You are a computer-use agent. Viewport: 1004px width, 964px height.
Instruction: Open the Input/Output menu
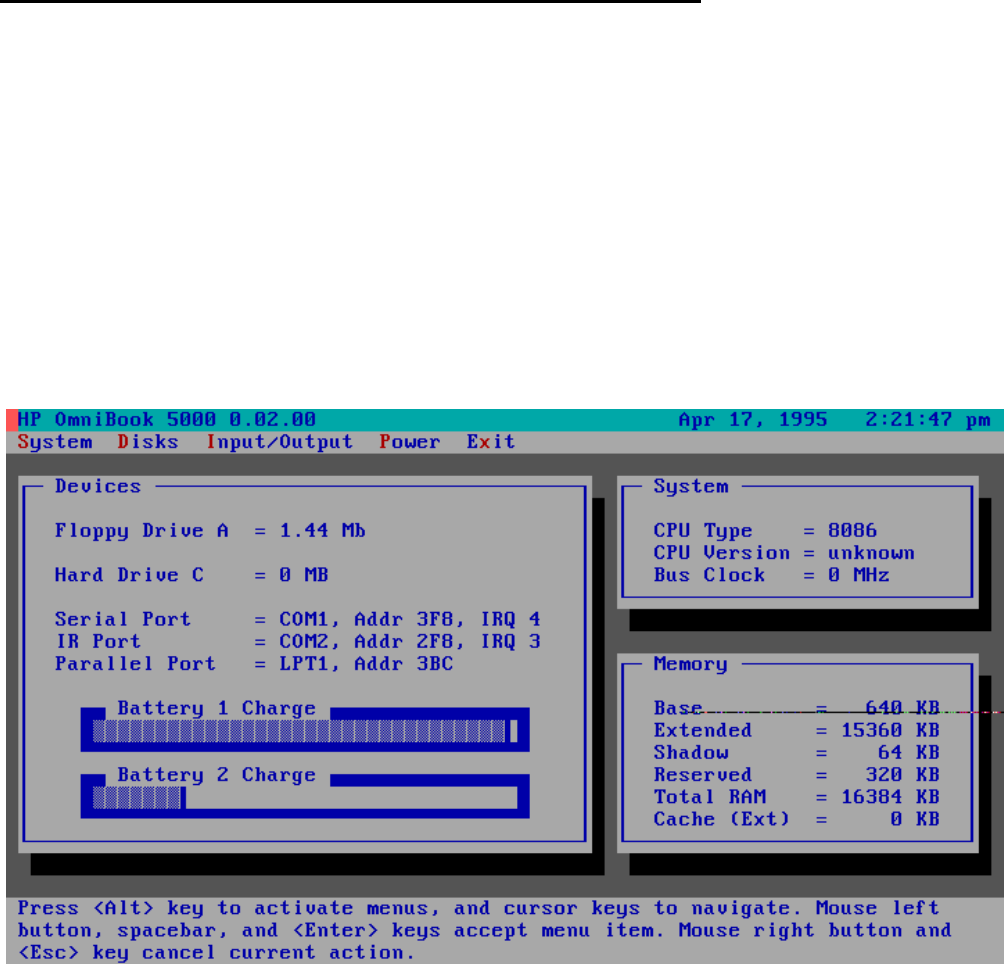(279, 442)
